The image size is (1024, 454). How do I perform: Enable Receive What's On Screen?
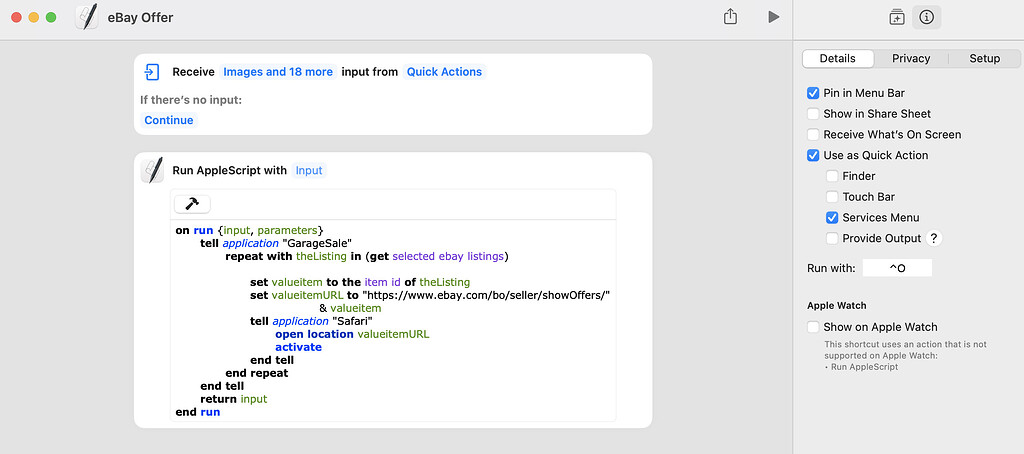point(813,135)
